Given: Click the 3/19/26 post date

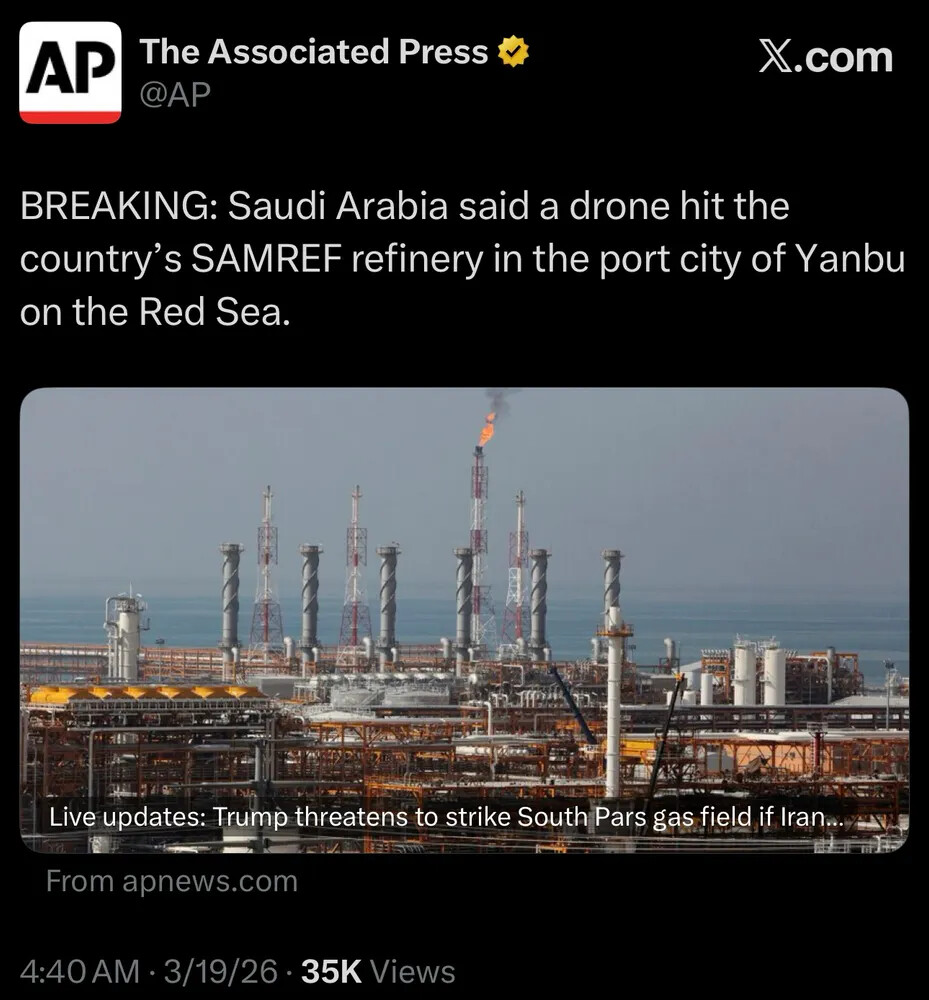Looking at the screenshot, I should tap(221, 971).
